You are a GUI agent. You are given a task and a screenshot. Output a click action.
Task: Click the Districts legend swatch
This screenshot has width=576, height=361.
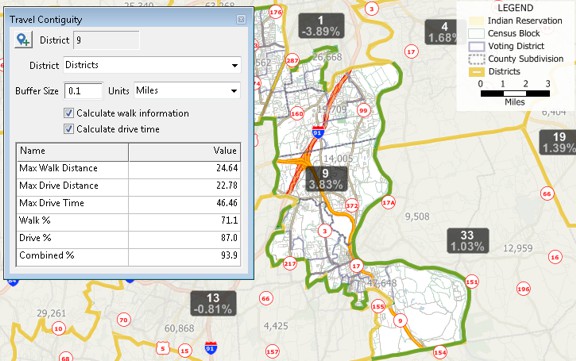476,72
